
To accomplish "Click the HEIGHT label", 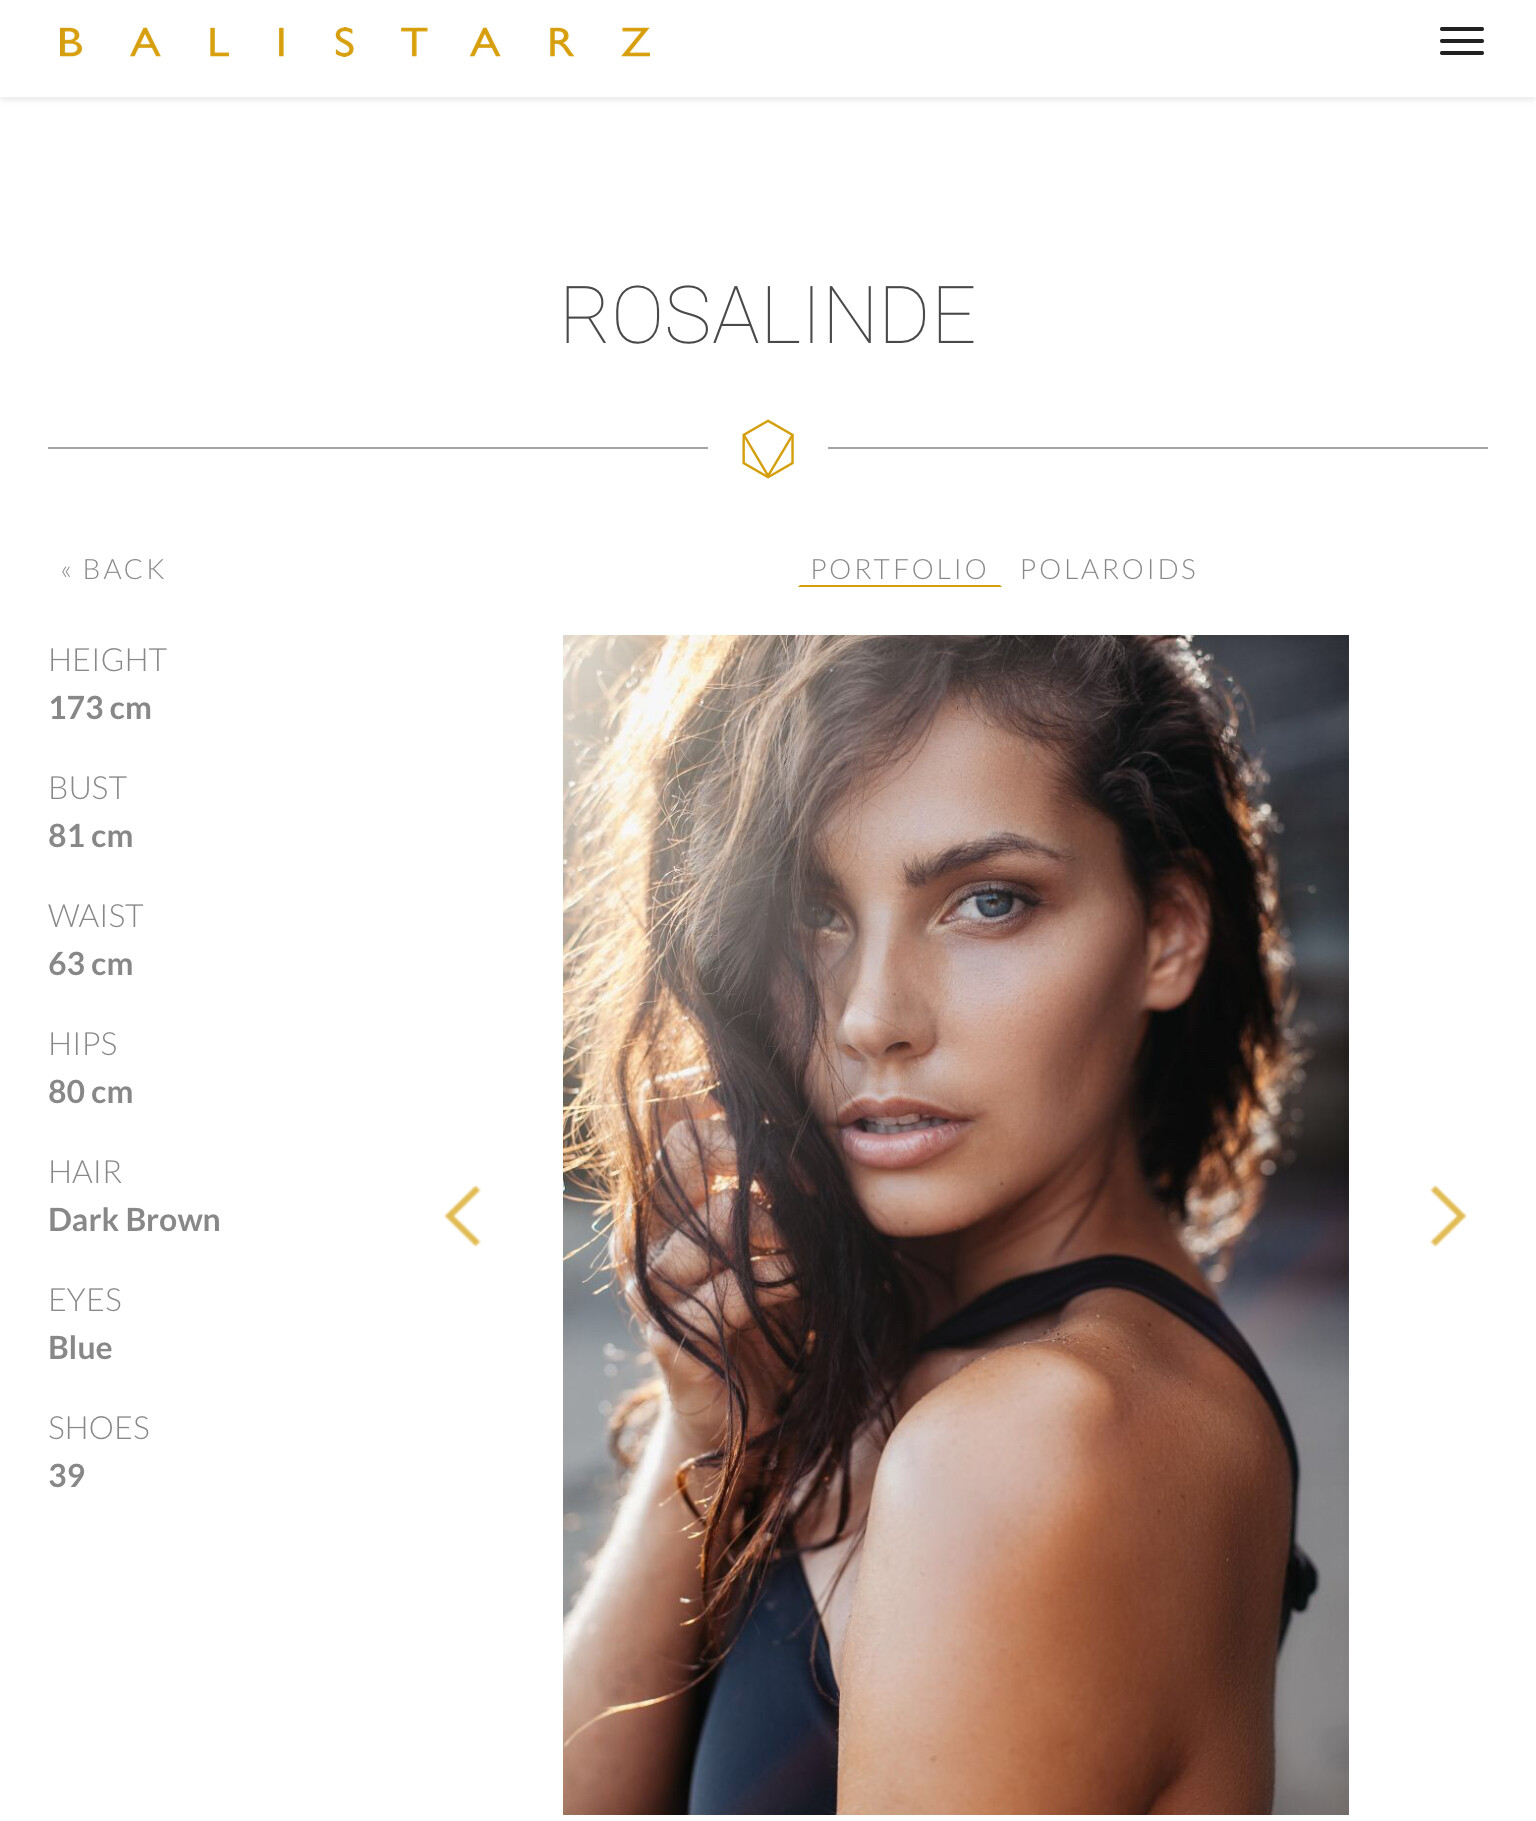I will click(x=108, y=660).
